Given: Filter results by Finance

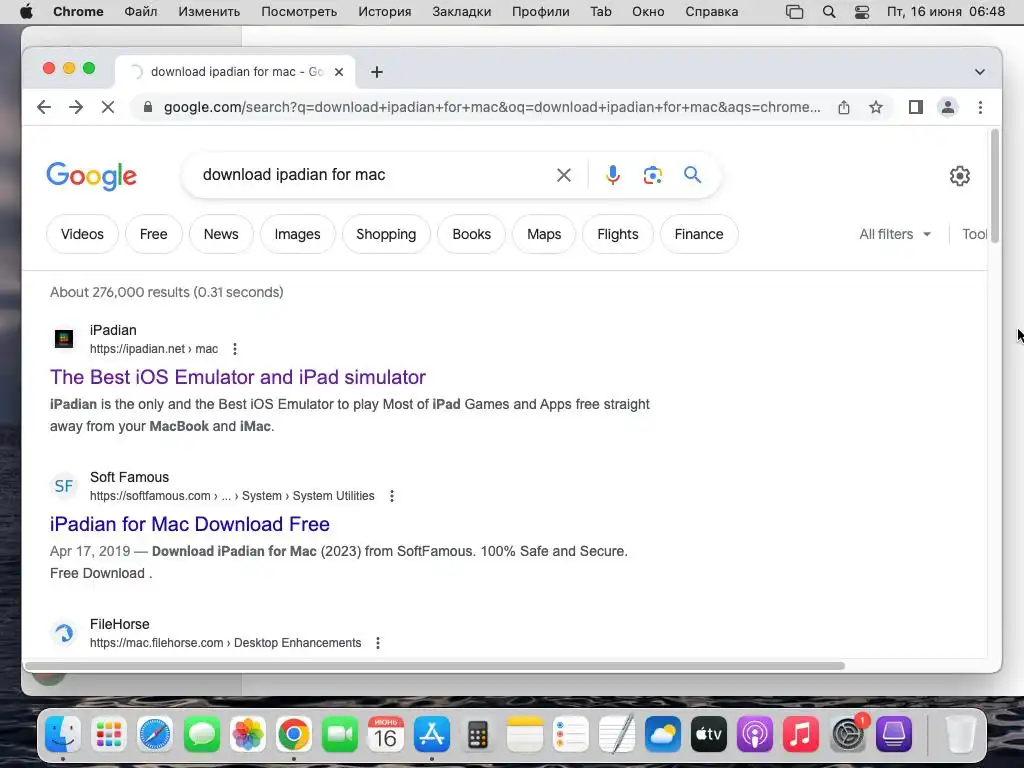Looking at the screenshot, I should pyautogui.click(x=699, y=234).
